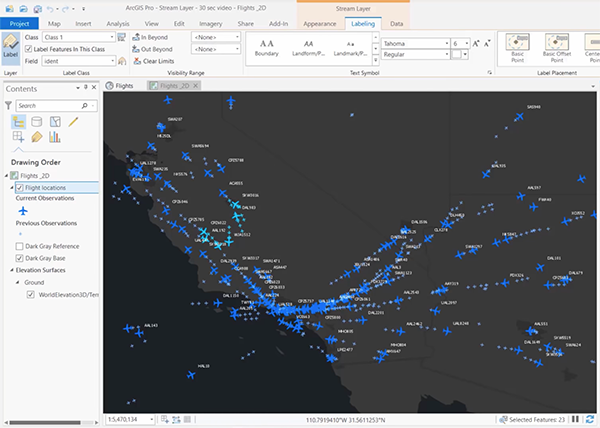Choose the Basic Point label placement

point(517,48)
